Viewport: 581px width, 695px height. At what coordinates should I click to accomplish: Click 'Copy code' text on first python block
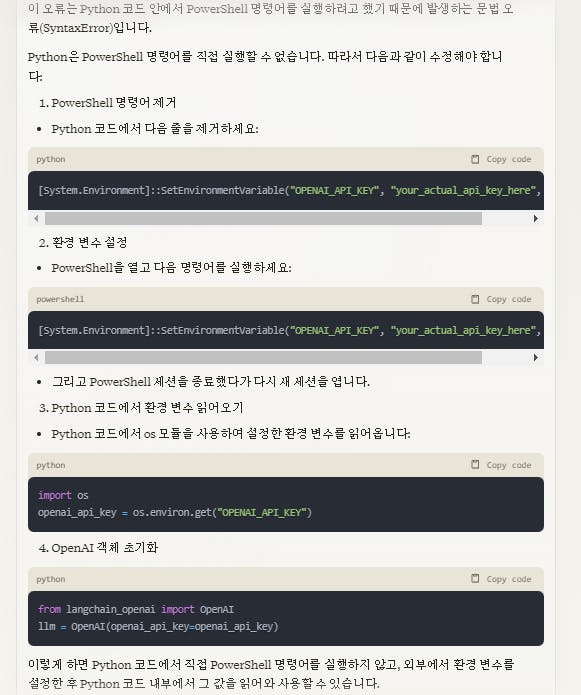coord(509,159)
